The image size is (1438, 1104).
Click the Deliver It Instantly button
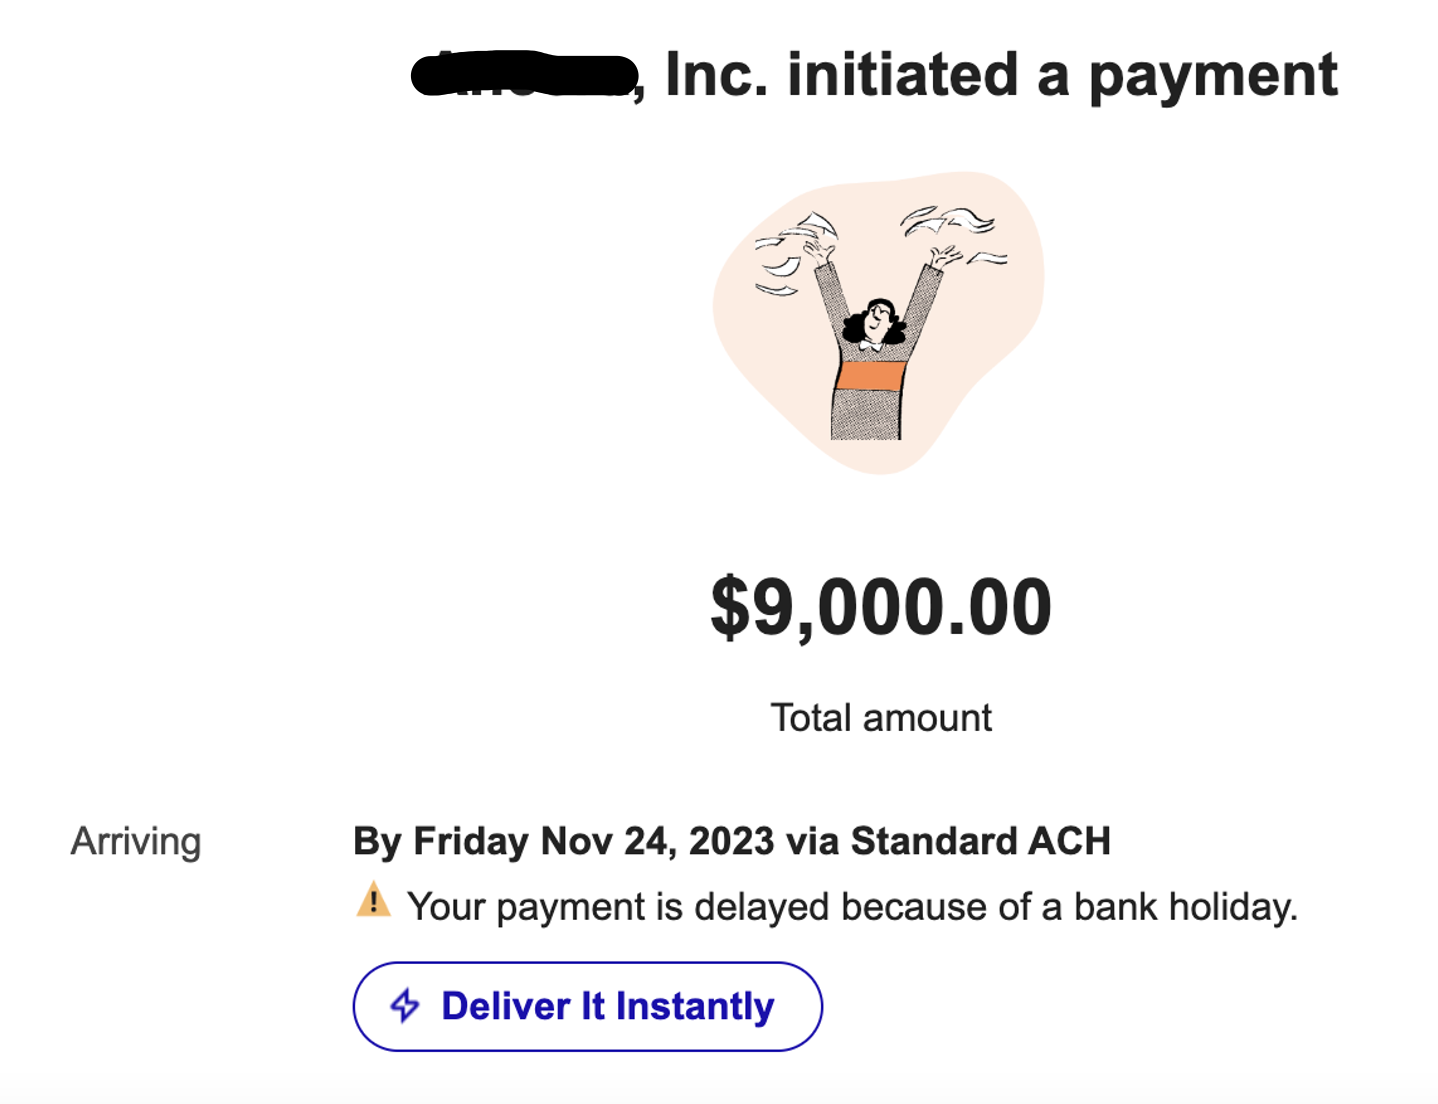pyautogui.click(x=587, y=1006)
